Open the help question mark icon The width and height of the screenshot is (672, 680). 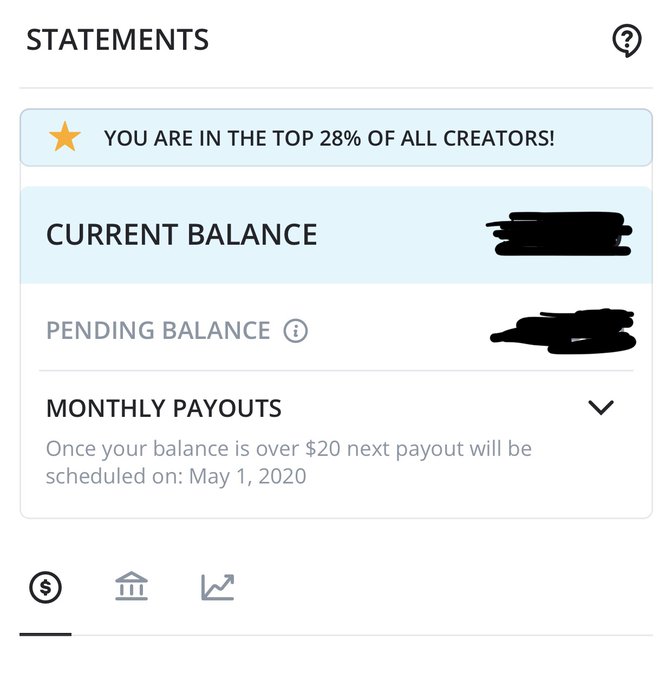point(626,41)
